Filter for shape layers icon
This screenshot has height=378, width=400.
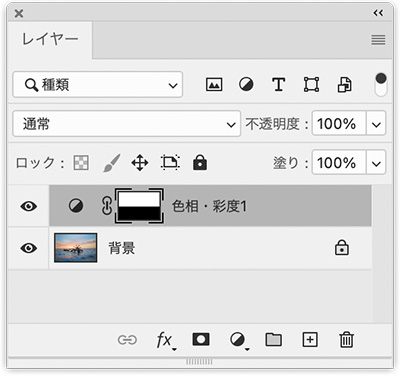click(x=311, y=85)
